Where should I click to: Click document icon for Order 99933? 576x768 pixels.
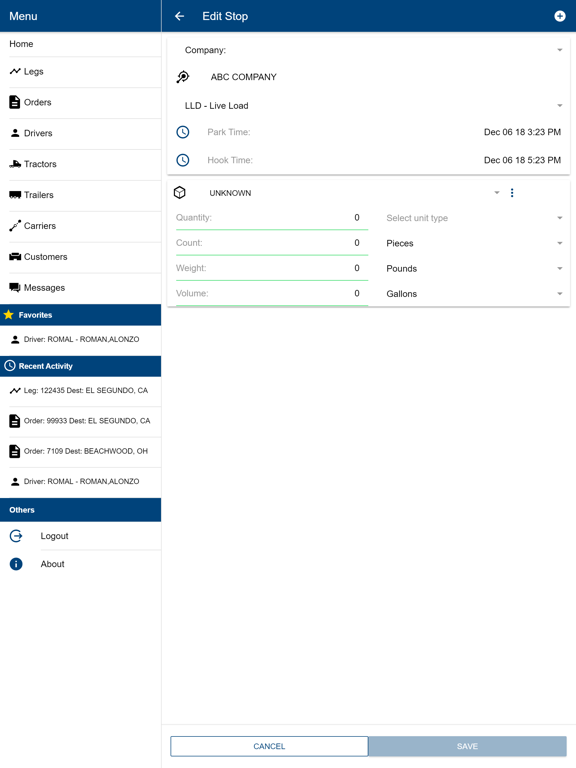click(x=15, y=421)
